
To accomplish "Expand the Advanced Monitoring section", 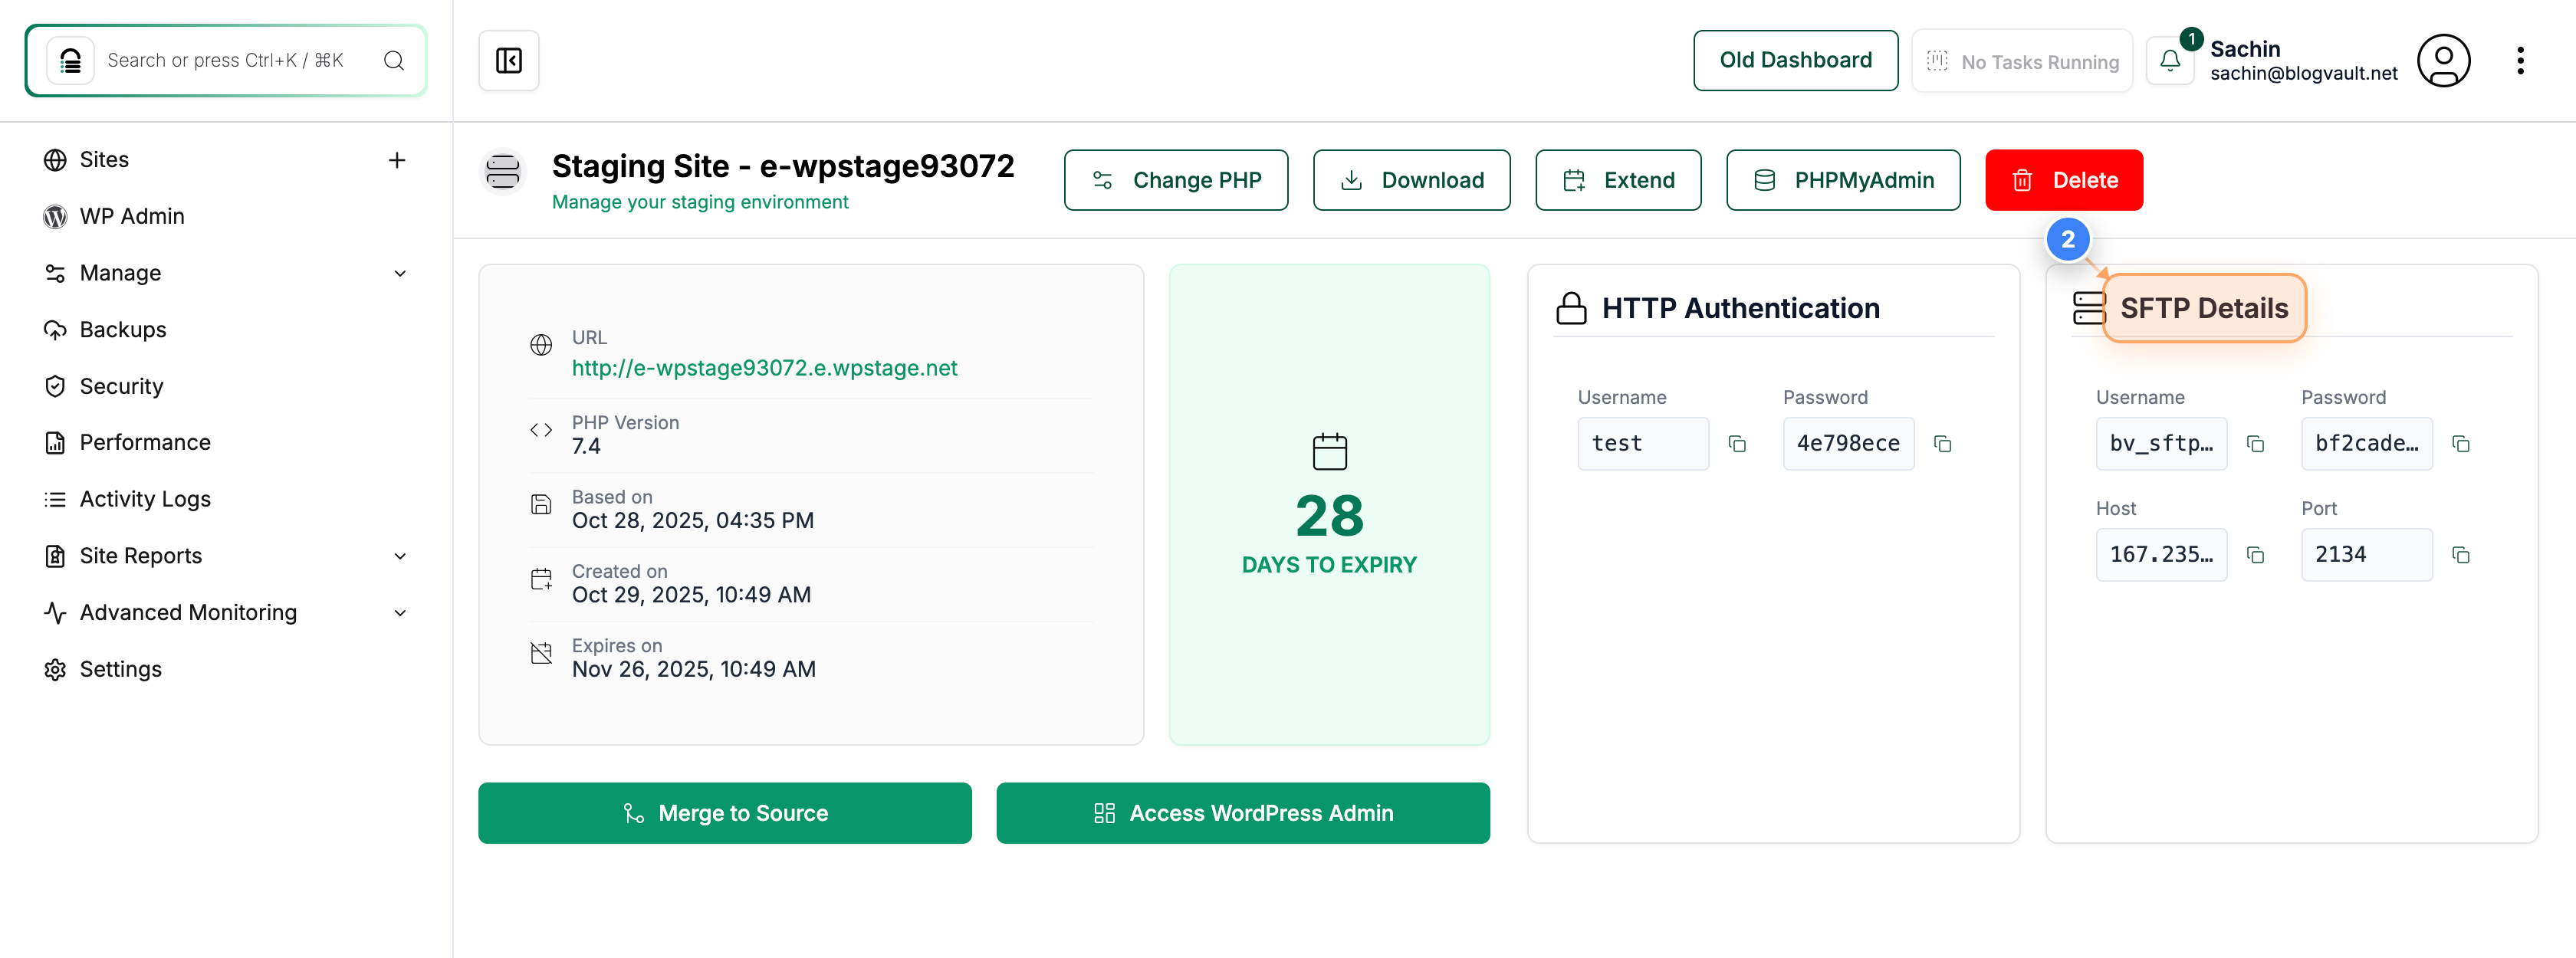I will click(x=400, y=612).
